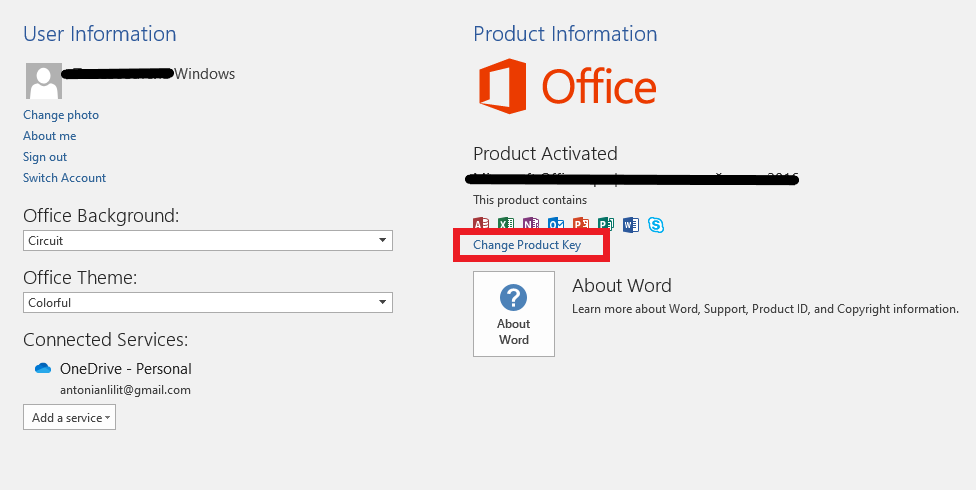Viewport: 976px width, 490px height.
Task: Click the Word app icon
Action: 631,224
